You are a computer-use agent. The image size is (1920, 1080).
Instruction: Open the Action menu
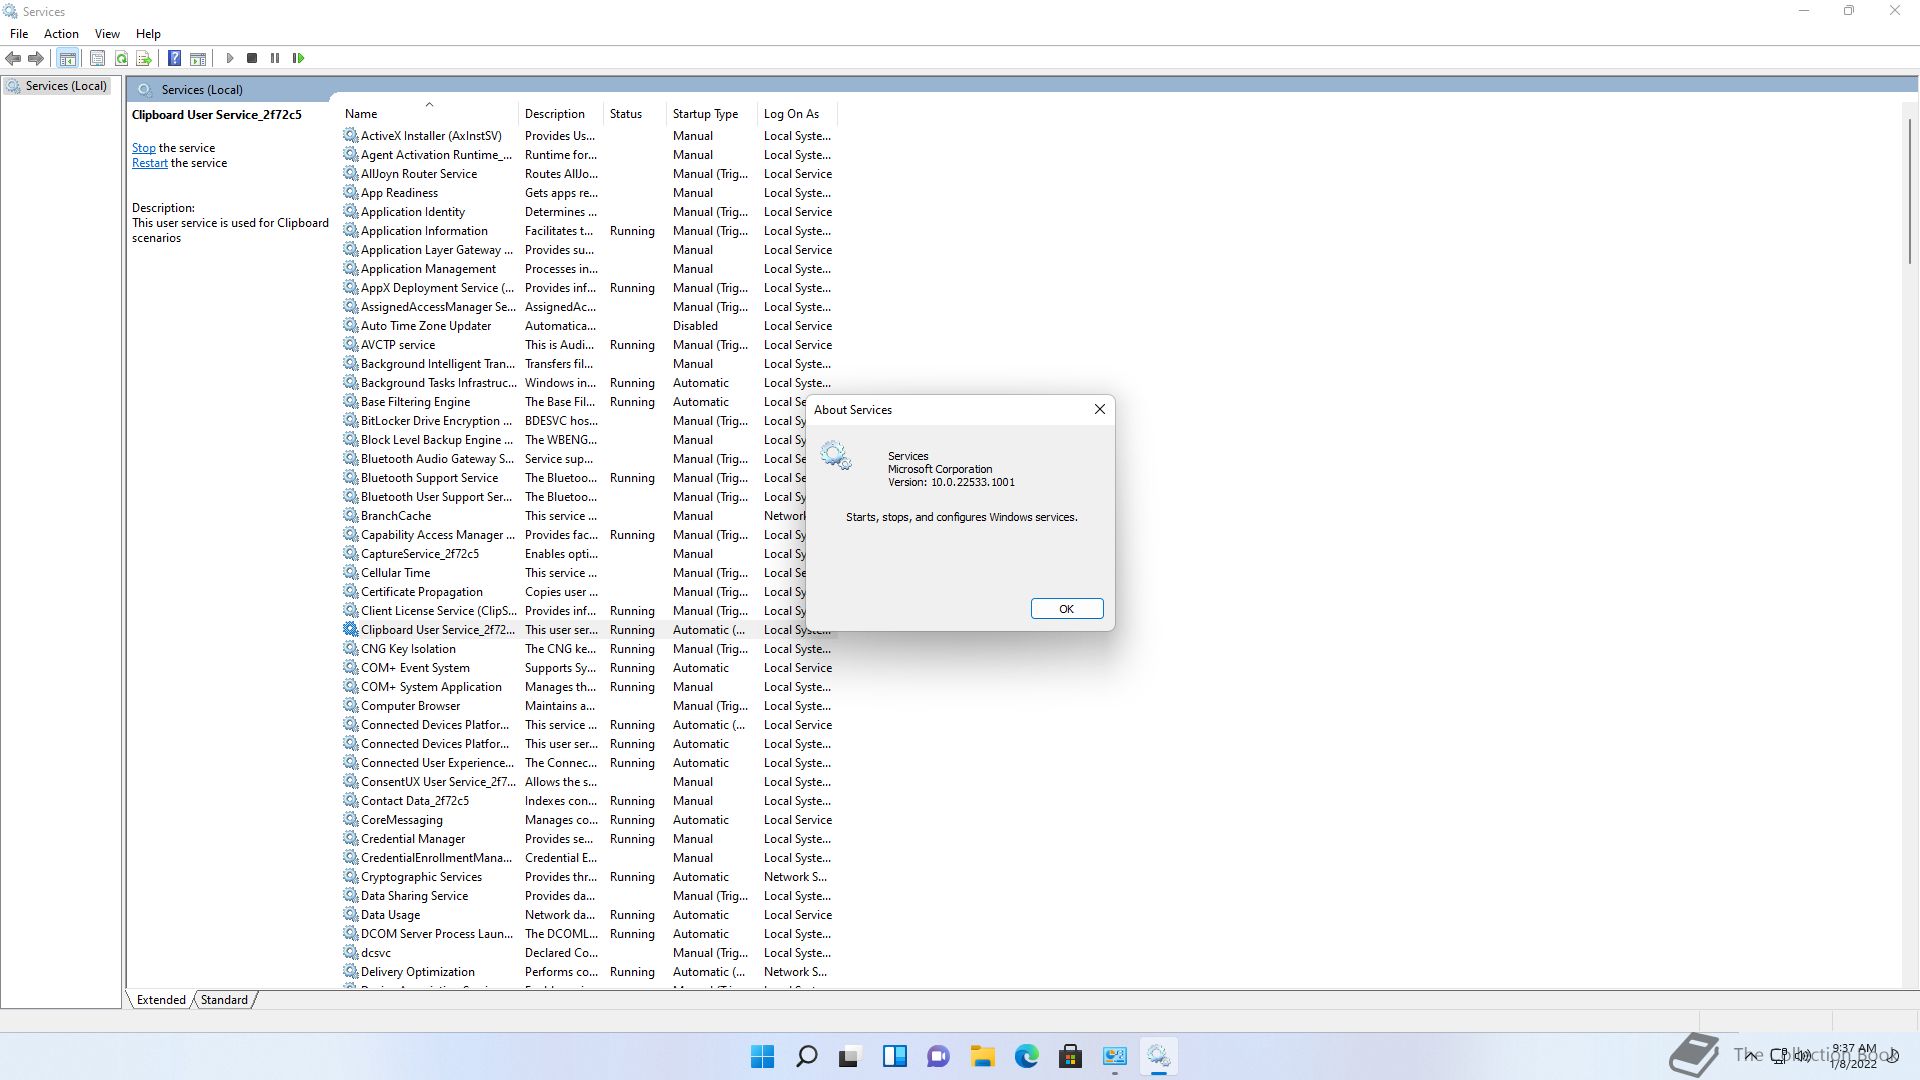tap(61, 33)
